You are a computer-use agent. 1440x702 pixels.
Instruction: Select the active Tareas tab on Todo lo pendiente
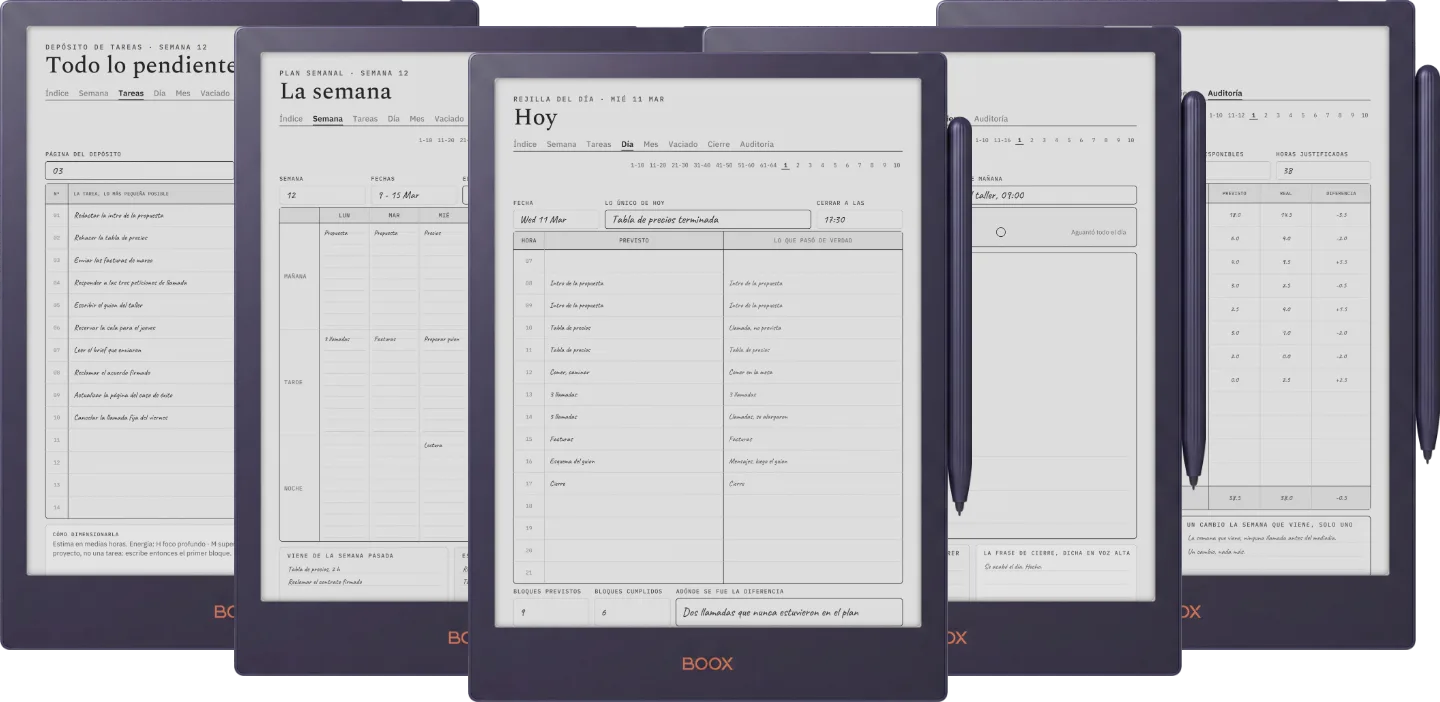pos(131,93)
